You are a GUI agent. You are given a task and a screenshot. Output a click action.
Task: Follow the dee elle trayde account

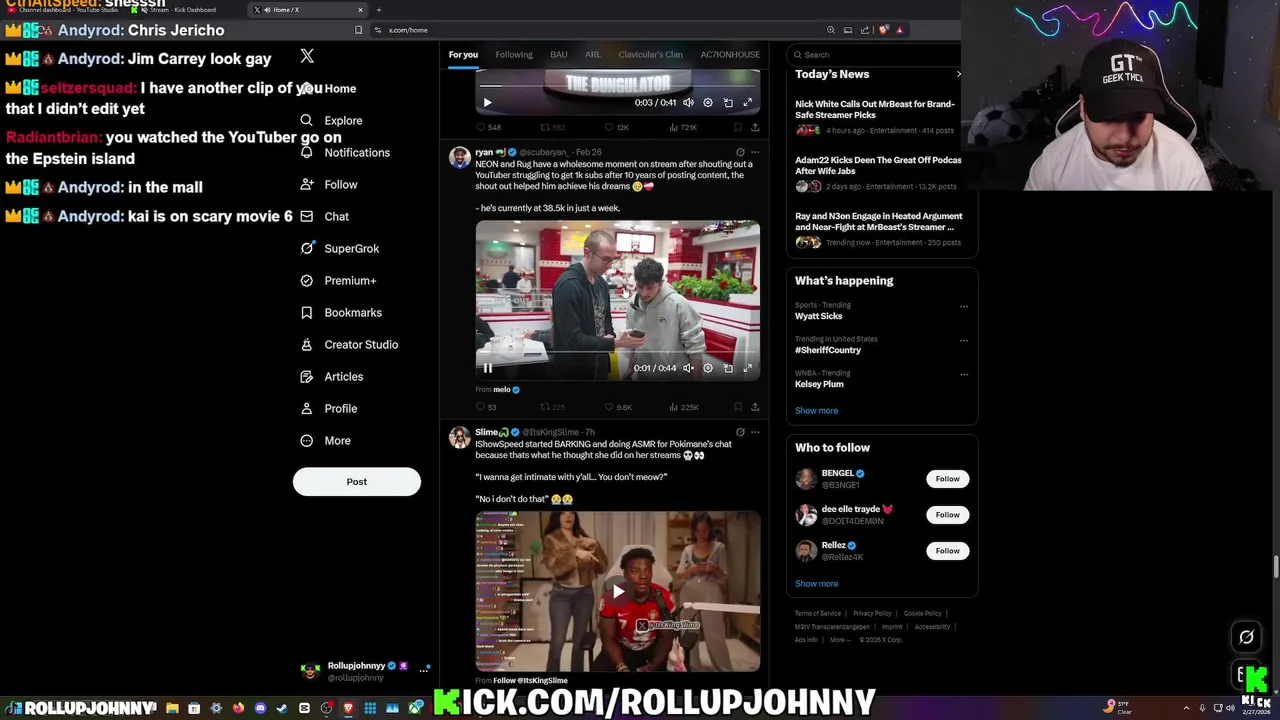tap(947, 515)
